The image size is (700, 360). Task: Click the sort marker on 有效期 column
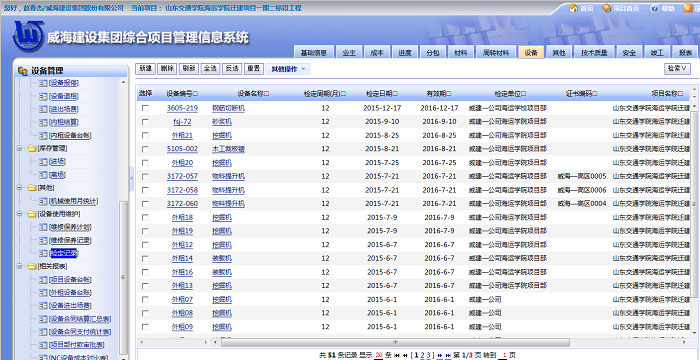449,94
